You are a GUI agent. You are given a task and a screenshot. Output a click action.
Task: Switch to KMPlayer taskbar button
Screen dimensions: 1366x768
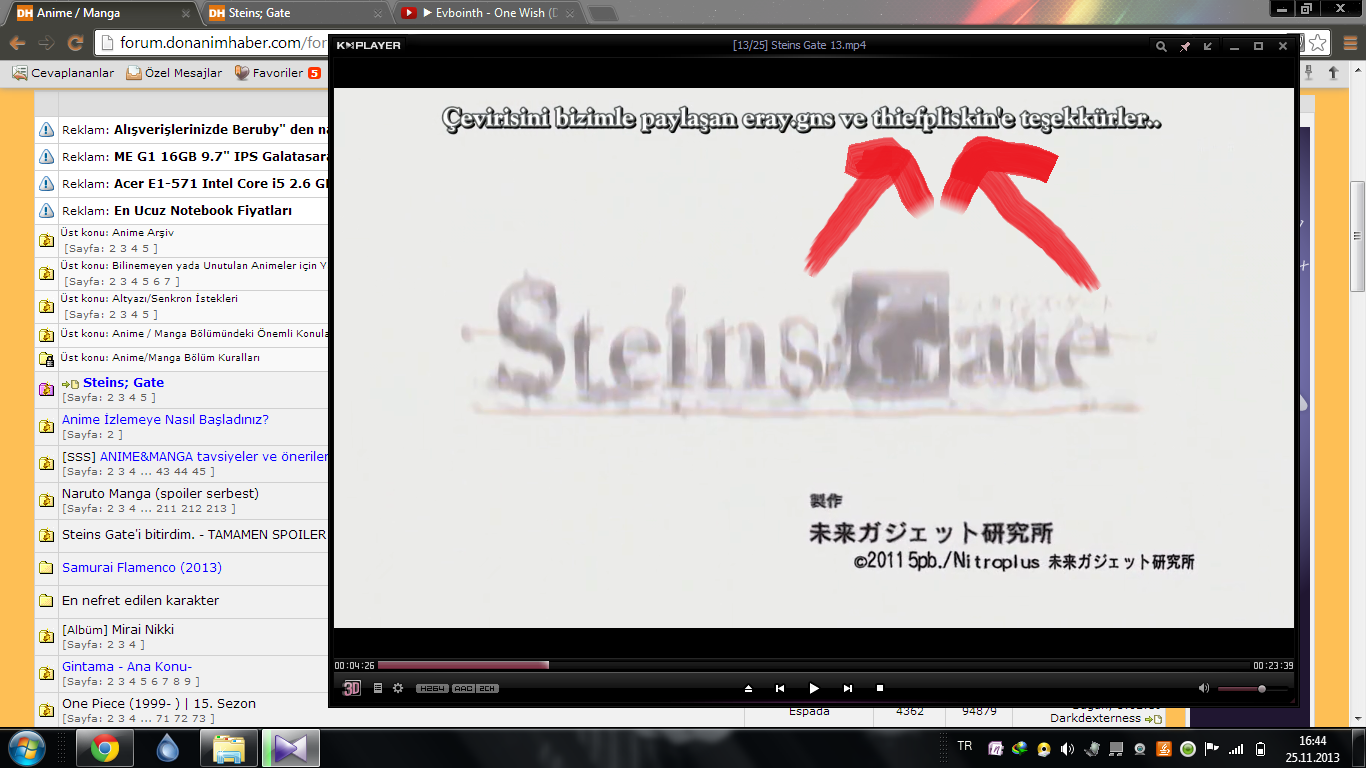[291, 748]
